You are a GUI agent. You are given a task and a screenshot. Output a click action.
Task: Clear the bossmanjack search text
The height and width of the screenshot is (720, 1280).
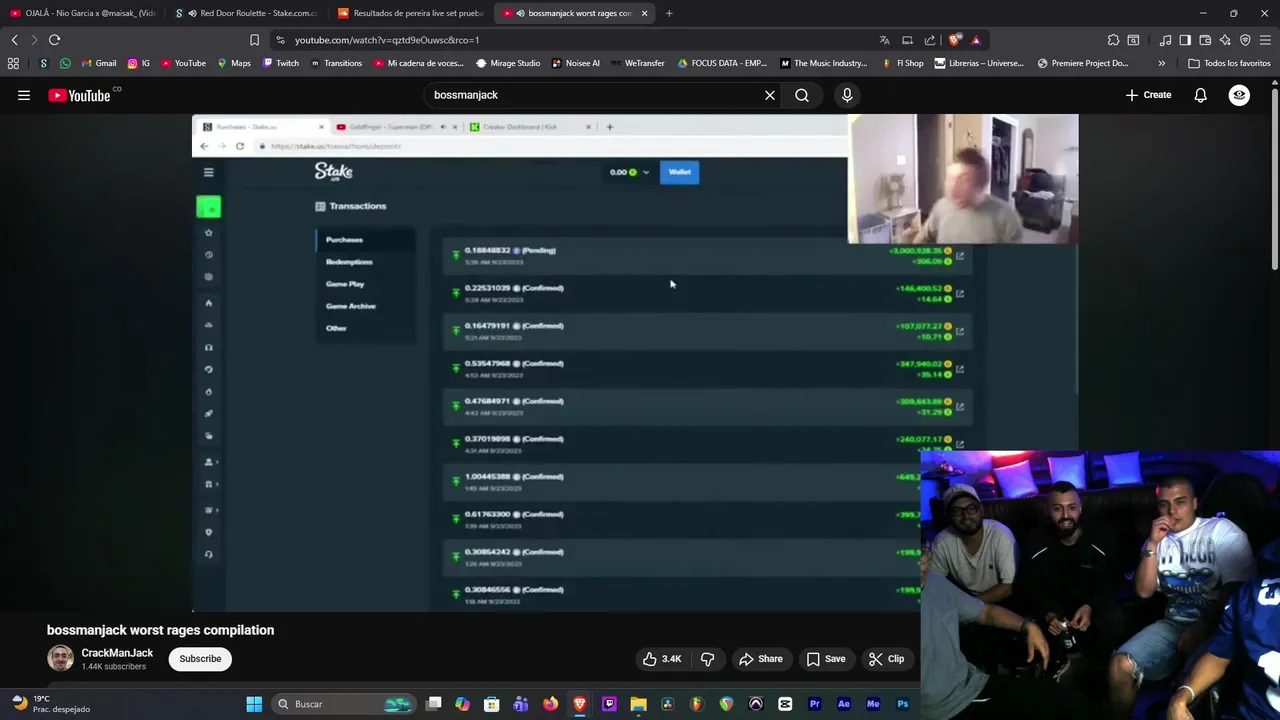(x=770, y=95)
